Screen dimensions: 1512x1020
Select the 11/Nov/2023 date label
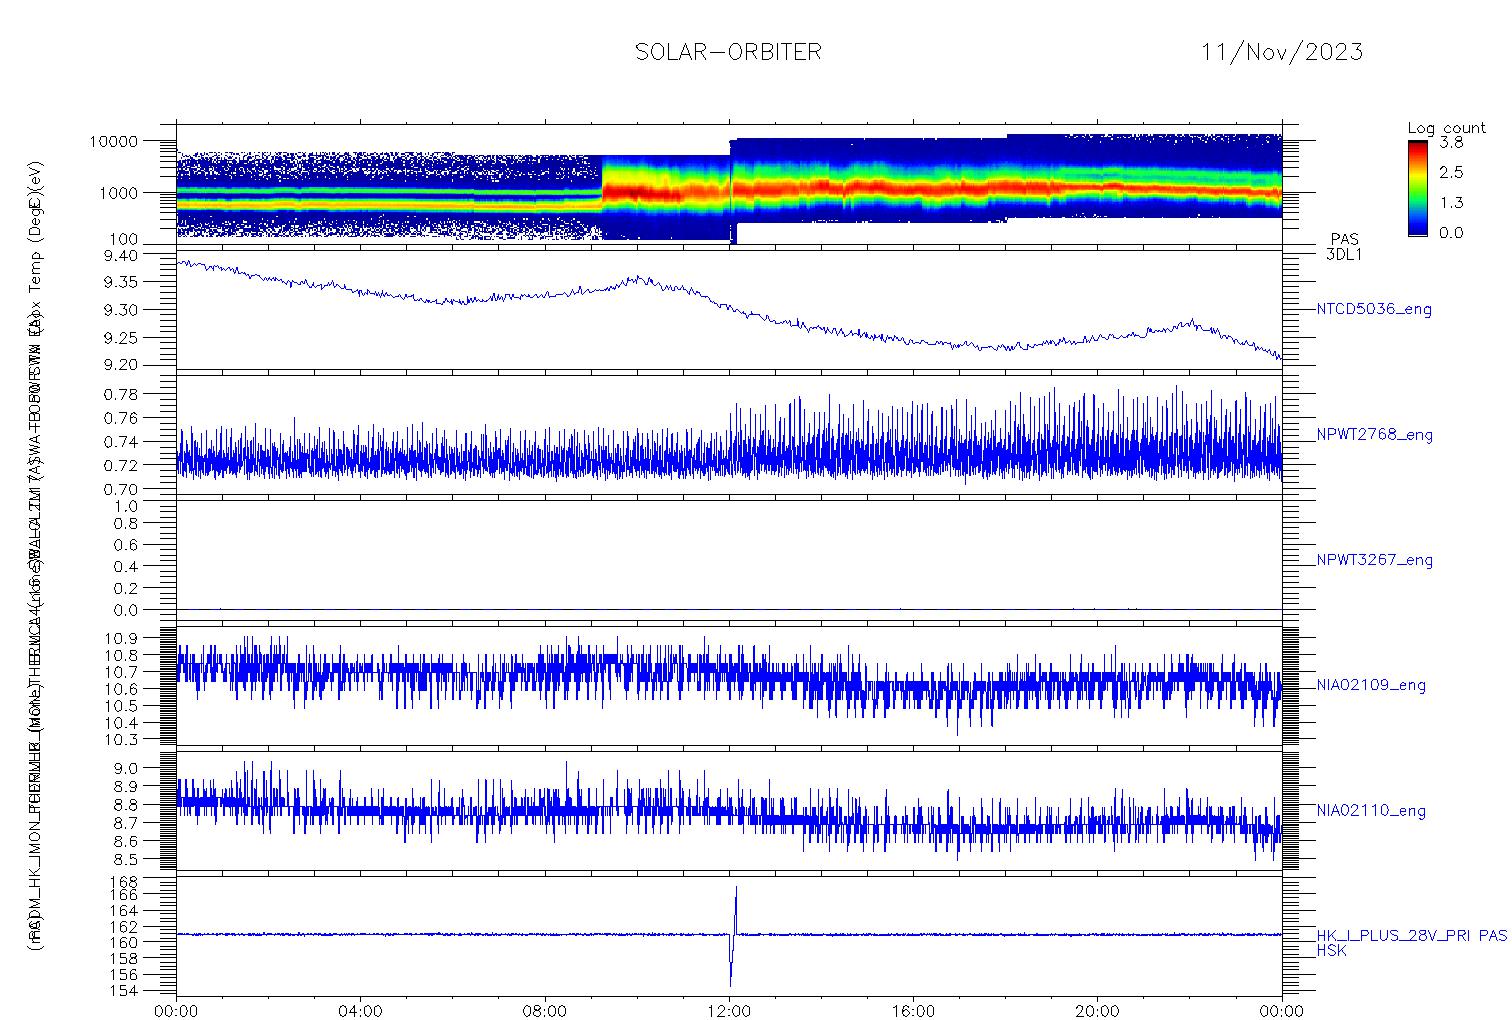pyautogui.click(x=1282, y=52)
